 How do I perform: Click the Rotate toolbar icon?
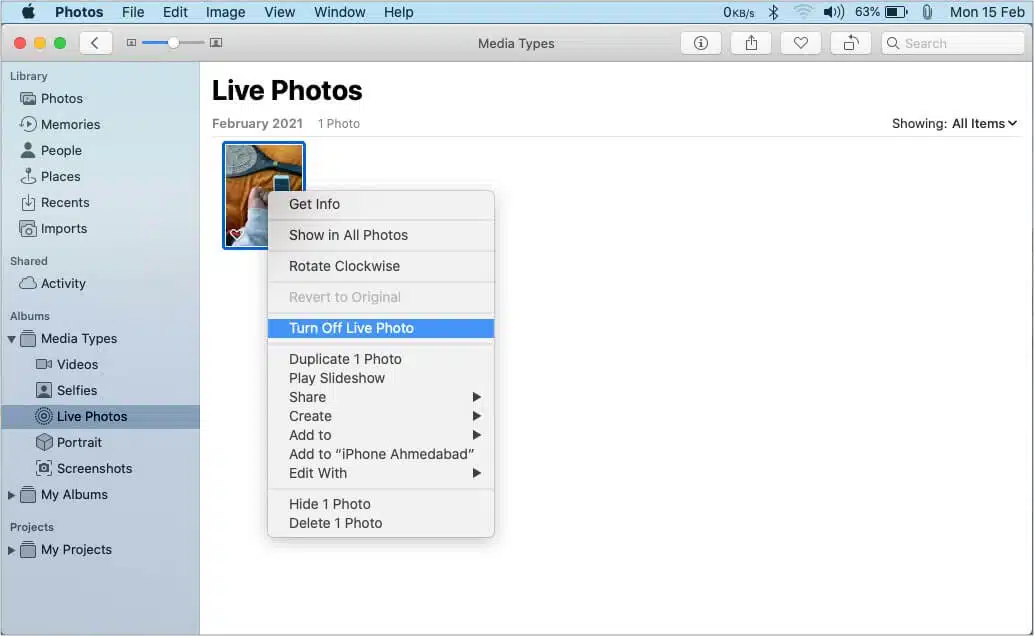pos(851,43)
